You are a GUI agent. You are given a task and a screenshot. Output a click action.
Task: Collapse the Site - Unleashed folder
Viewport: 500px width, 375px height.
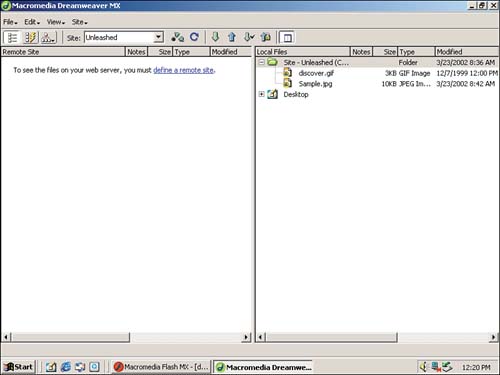[x=262, y=62]
